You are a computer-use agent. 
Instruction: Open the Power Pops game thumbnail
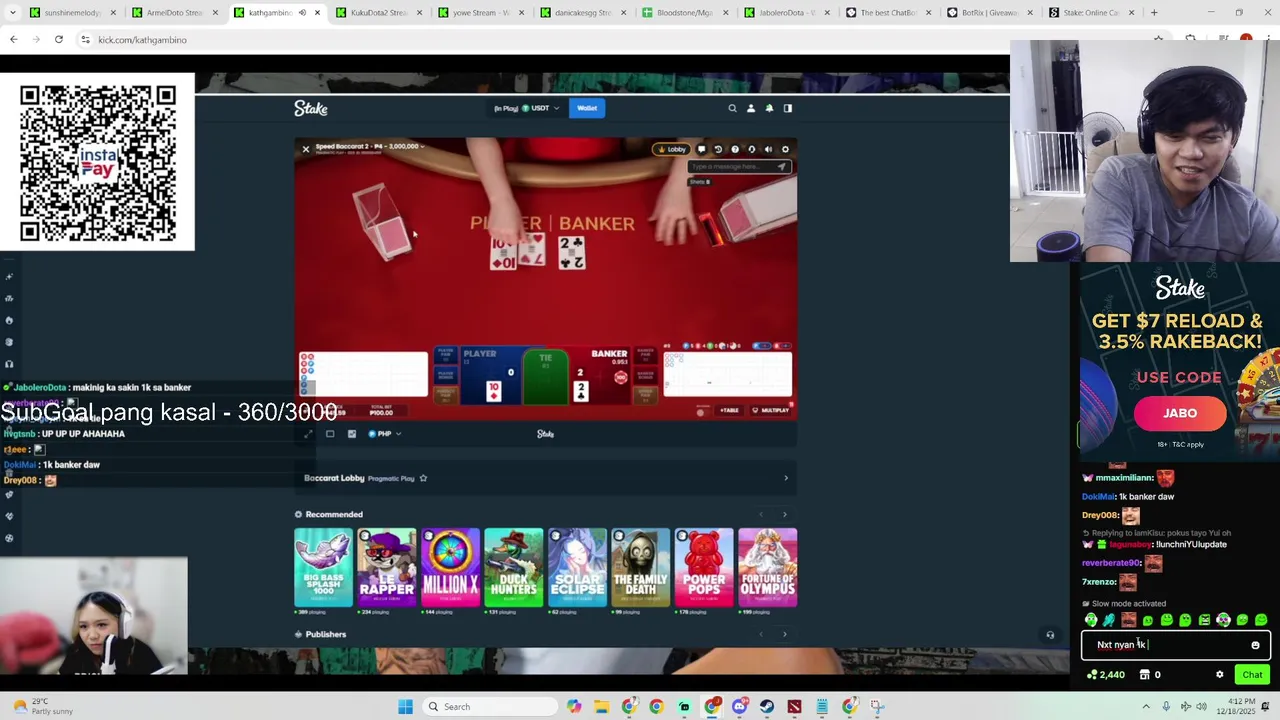704,567
